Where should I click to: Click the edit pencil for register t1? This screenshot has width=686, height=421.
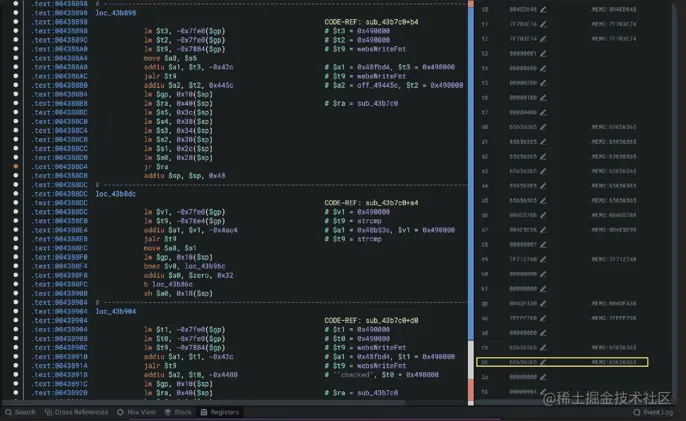(543, 24)
